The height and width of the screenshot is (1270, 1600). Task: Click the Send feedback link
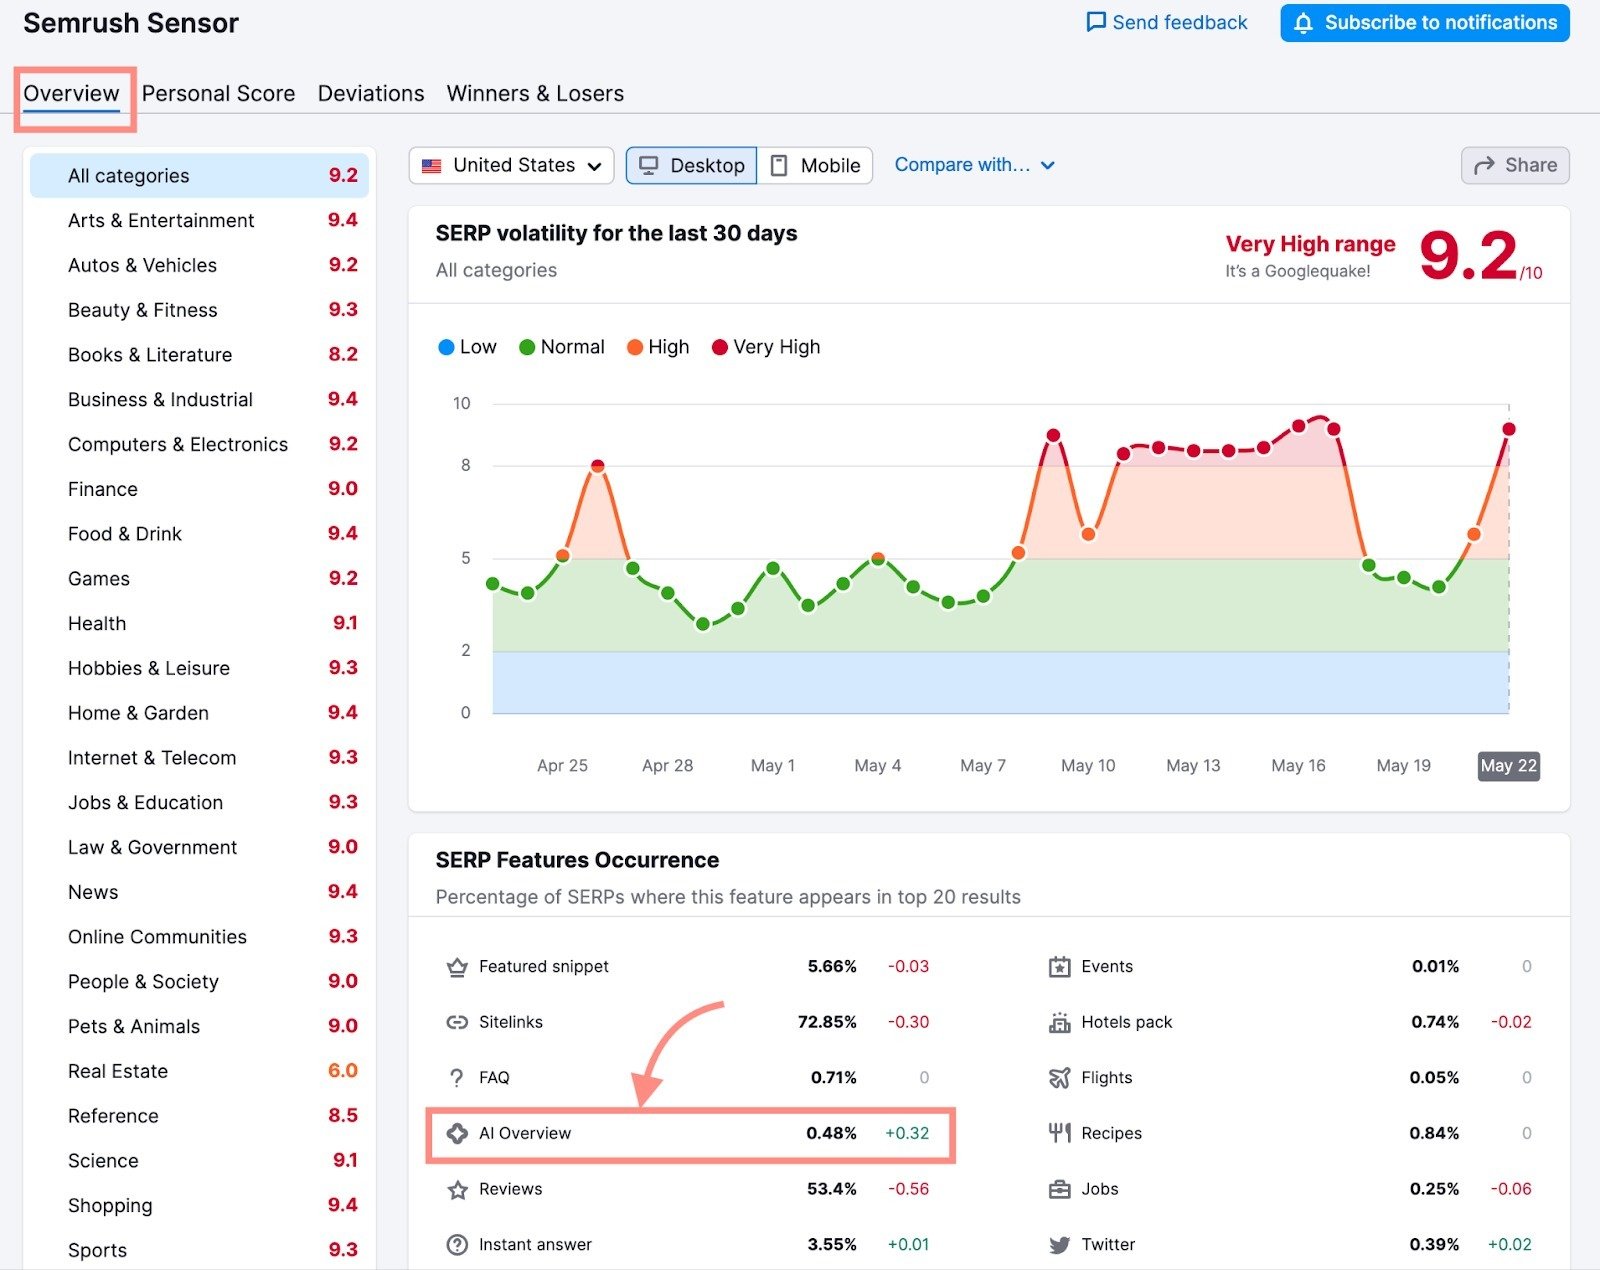1165,22
